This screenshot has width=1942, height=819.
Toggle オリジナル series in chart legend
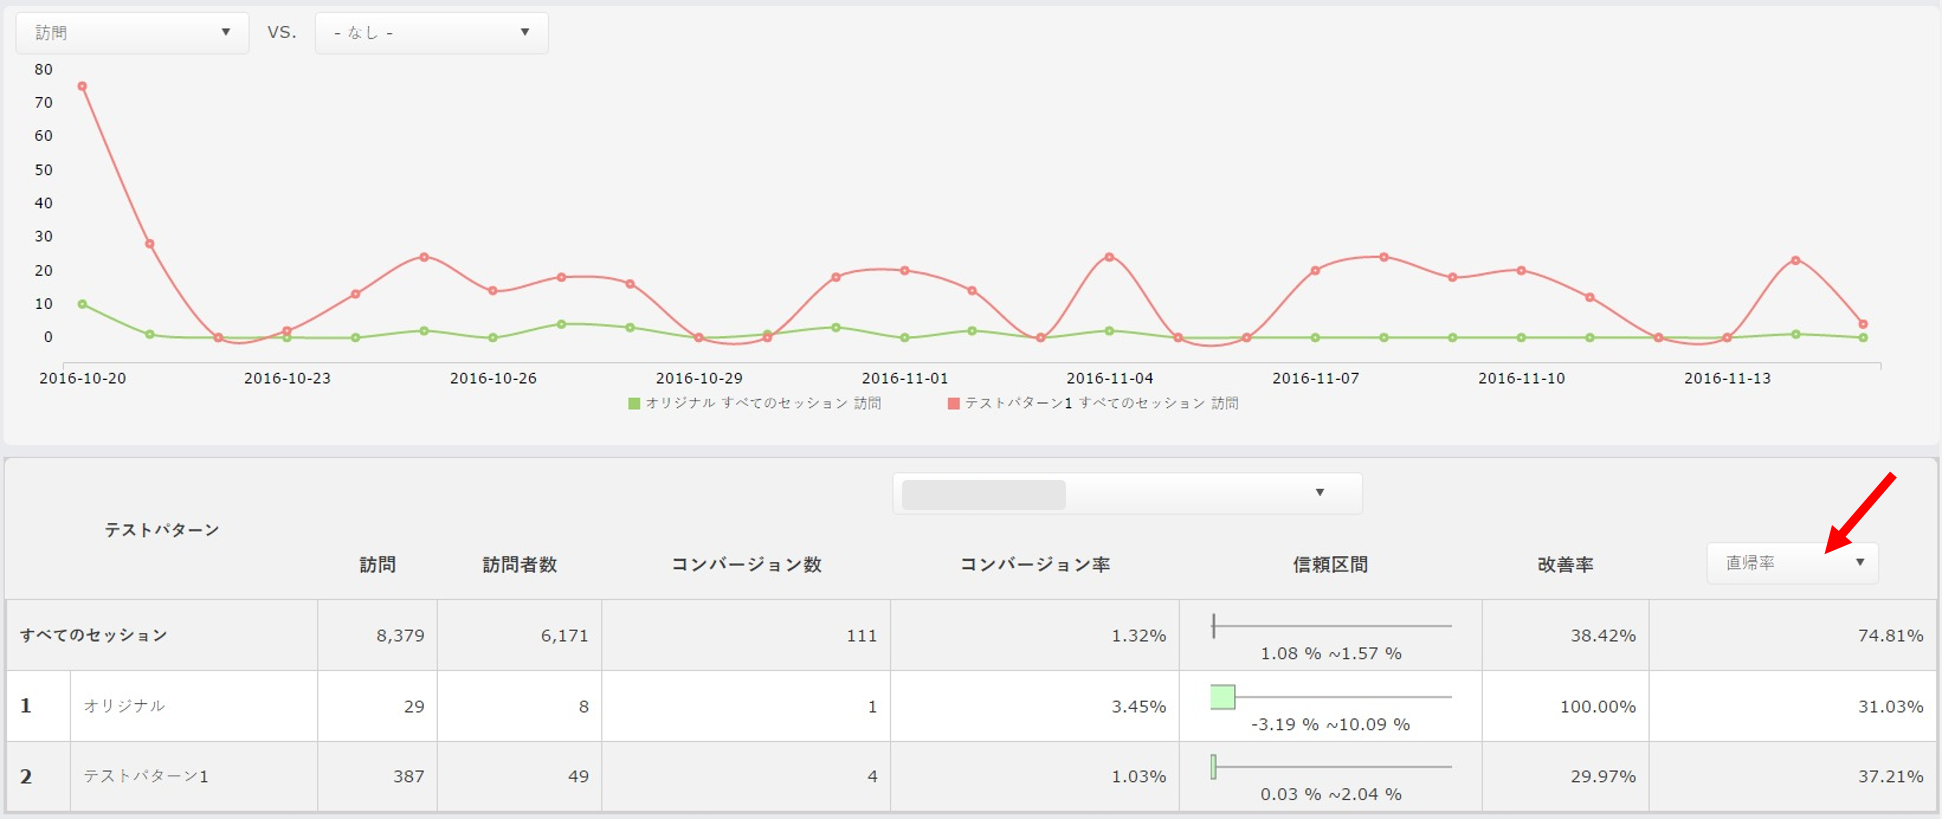click(x=754, y=403)
